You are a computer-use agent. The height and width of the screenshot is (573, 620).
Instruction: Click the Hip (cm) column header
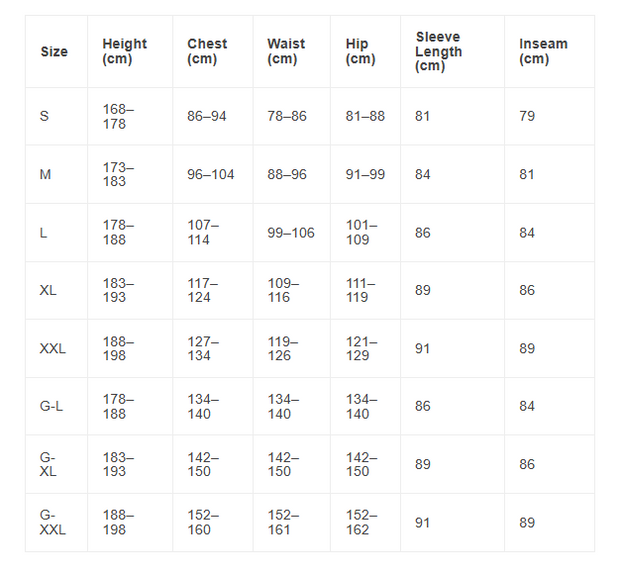click(360, 51)
